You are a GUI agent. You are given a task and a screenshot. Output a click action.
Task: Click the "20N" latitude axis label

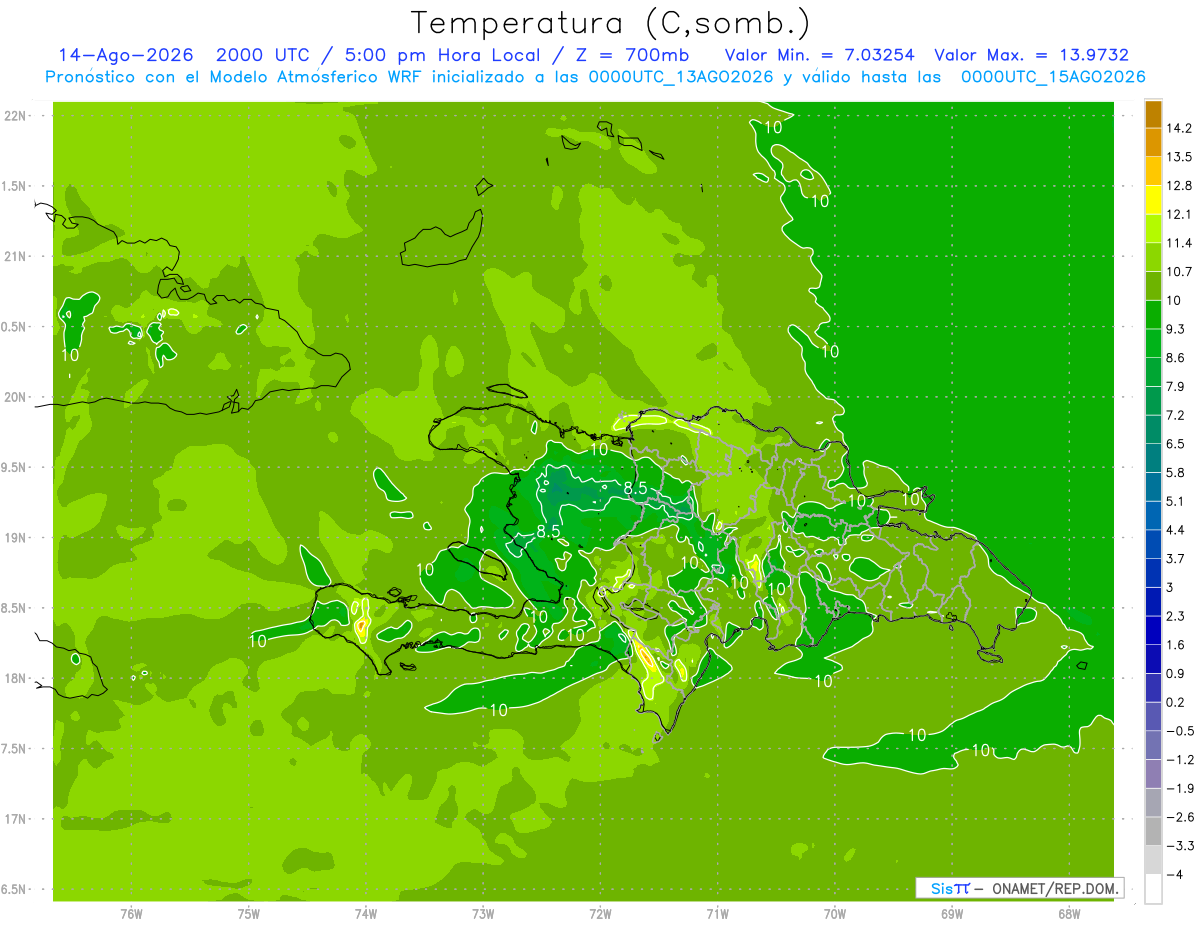tap(14, 397)
